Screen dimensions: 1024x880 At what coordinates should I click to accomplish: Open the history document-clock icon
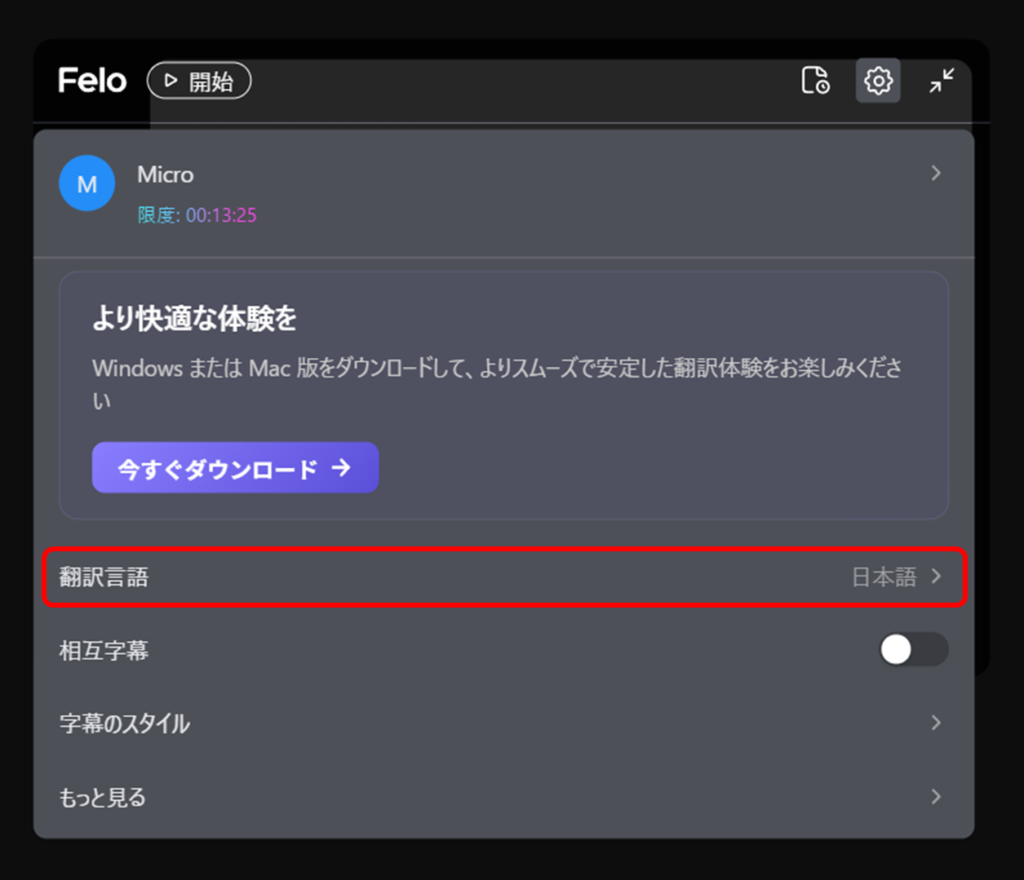[815, 81]
